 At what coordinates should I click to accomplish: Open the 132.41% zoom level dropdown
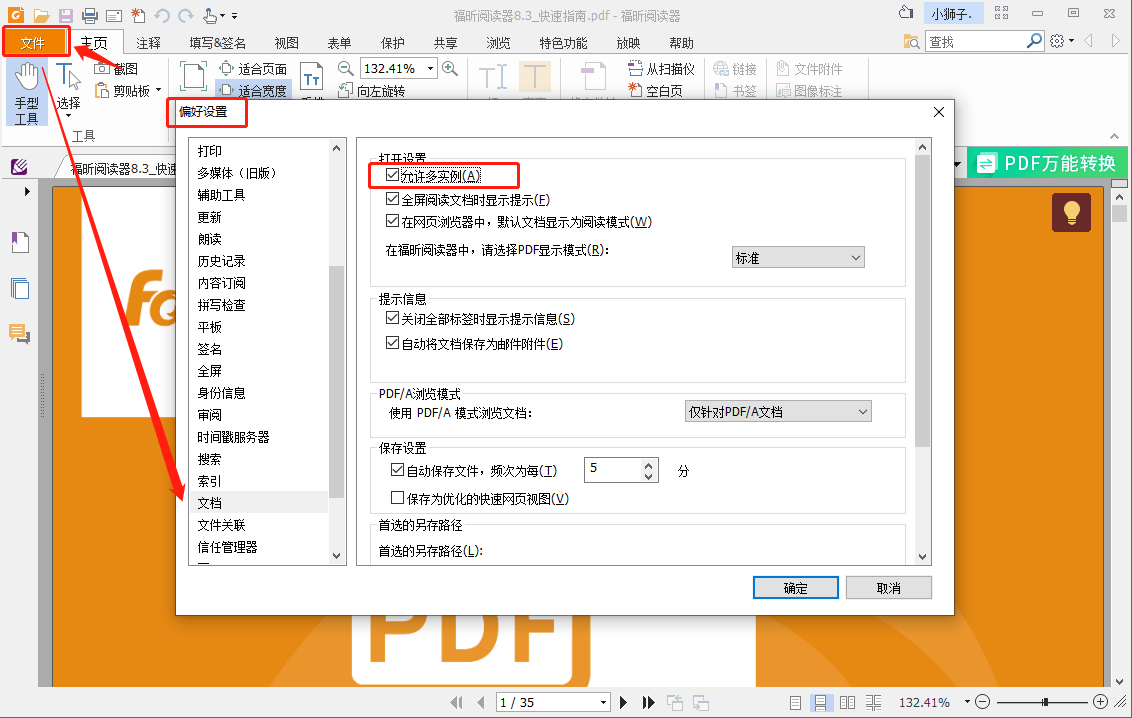click(x=430, y=69)
